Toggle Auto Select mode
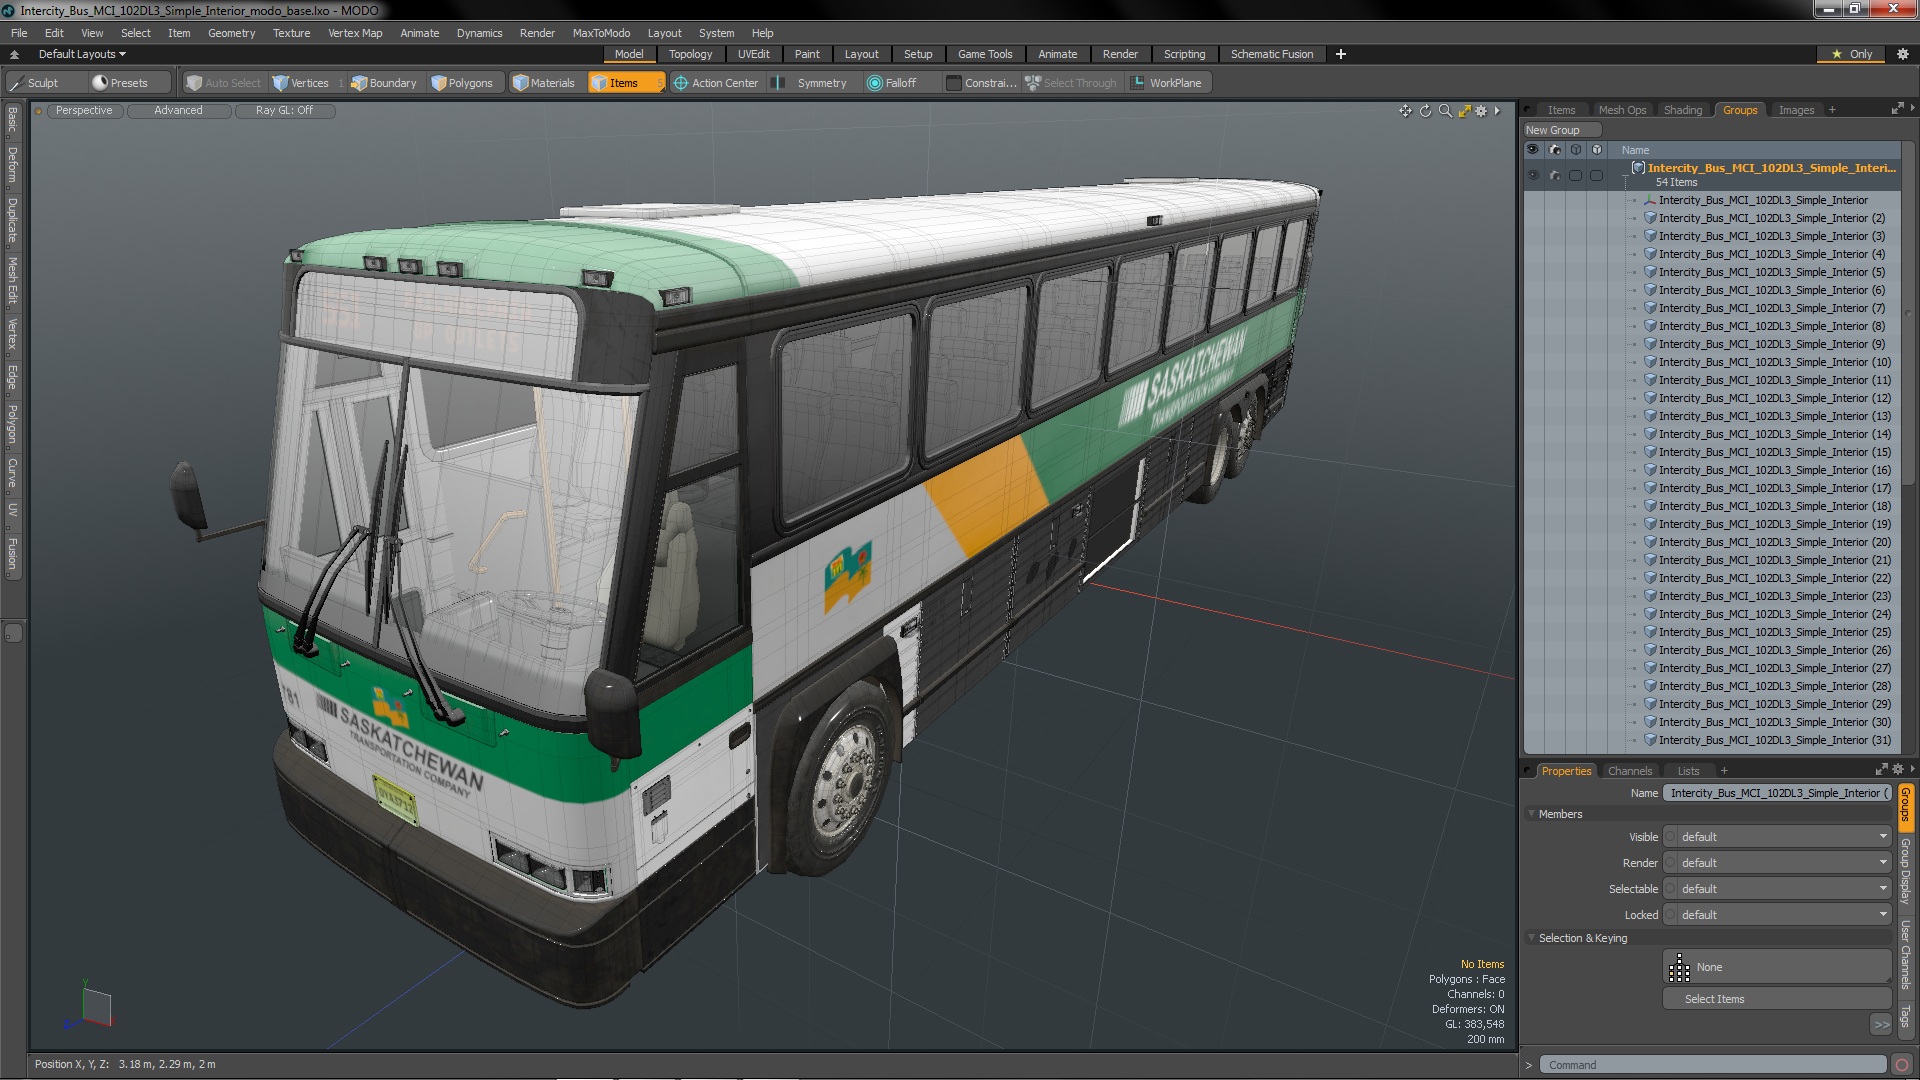 pos(224,83)
